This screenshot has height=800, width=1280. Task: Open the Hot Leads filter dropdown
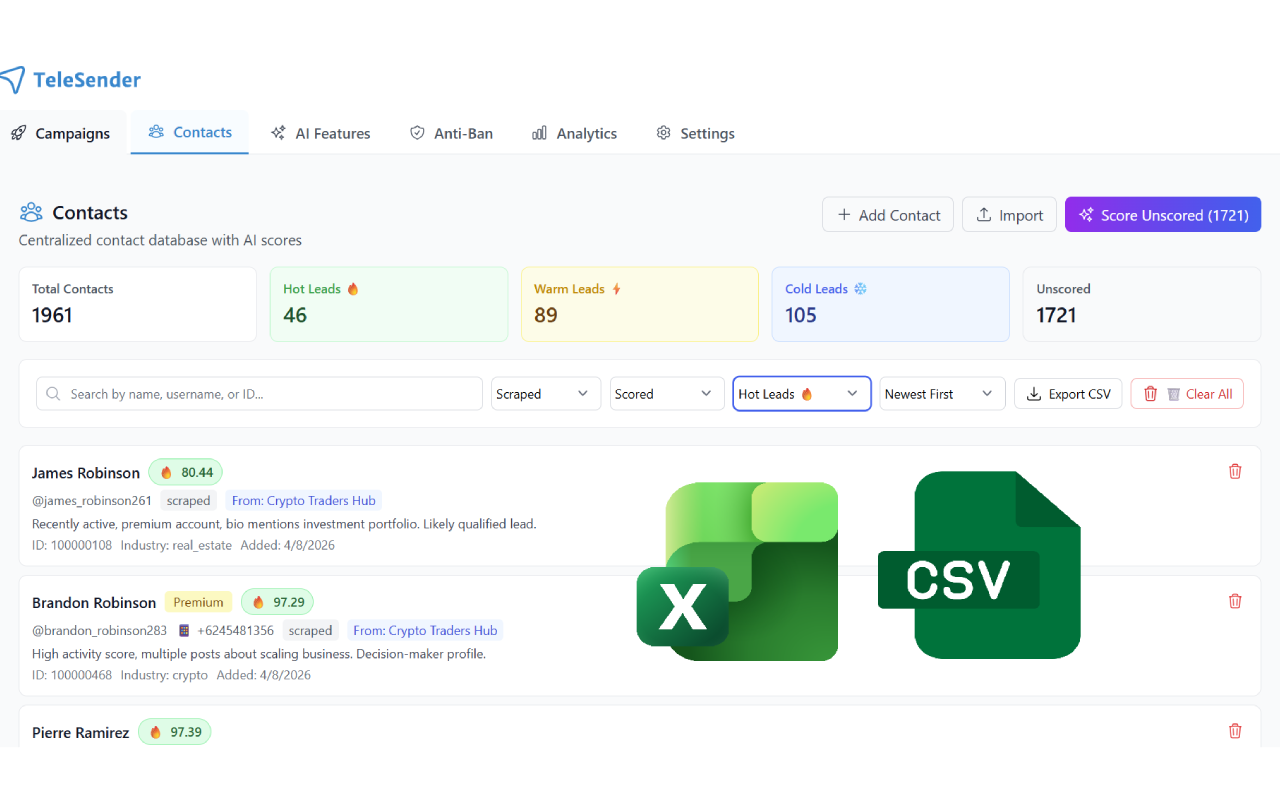click(x=801, y=394)
